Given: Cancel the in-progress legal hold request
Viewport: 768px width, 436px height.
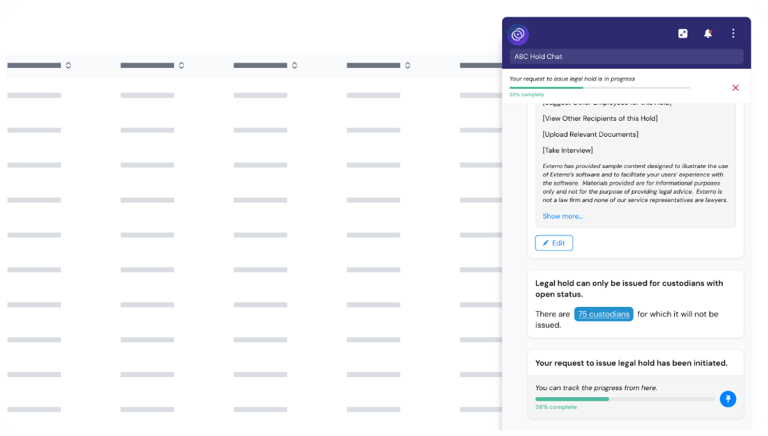Looking at the screenshot, I should point(735,88).
